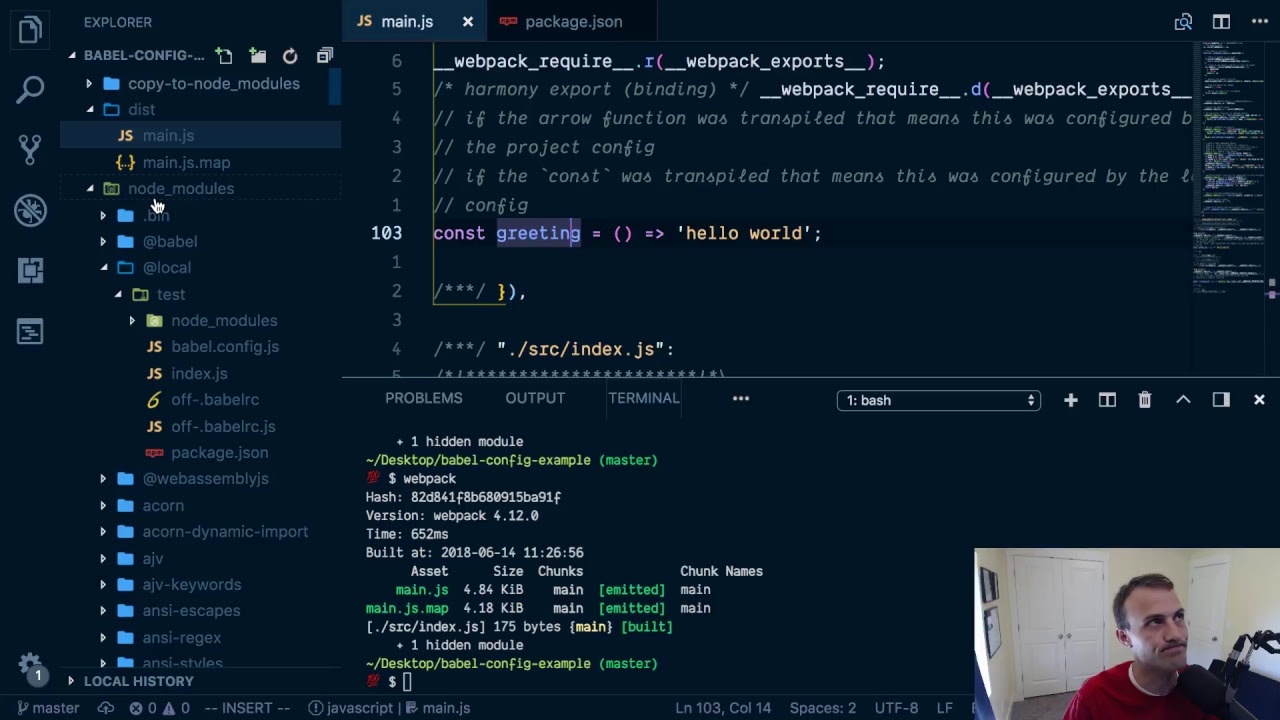Open main.js in the dist folder
1280x720 pixels.
(x=200, y=135)
